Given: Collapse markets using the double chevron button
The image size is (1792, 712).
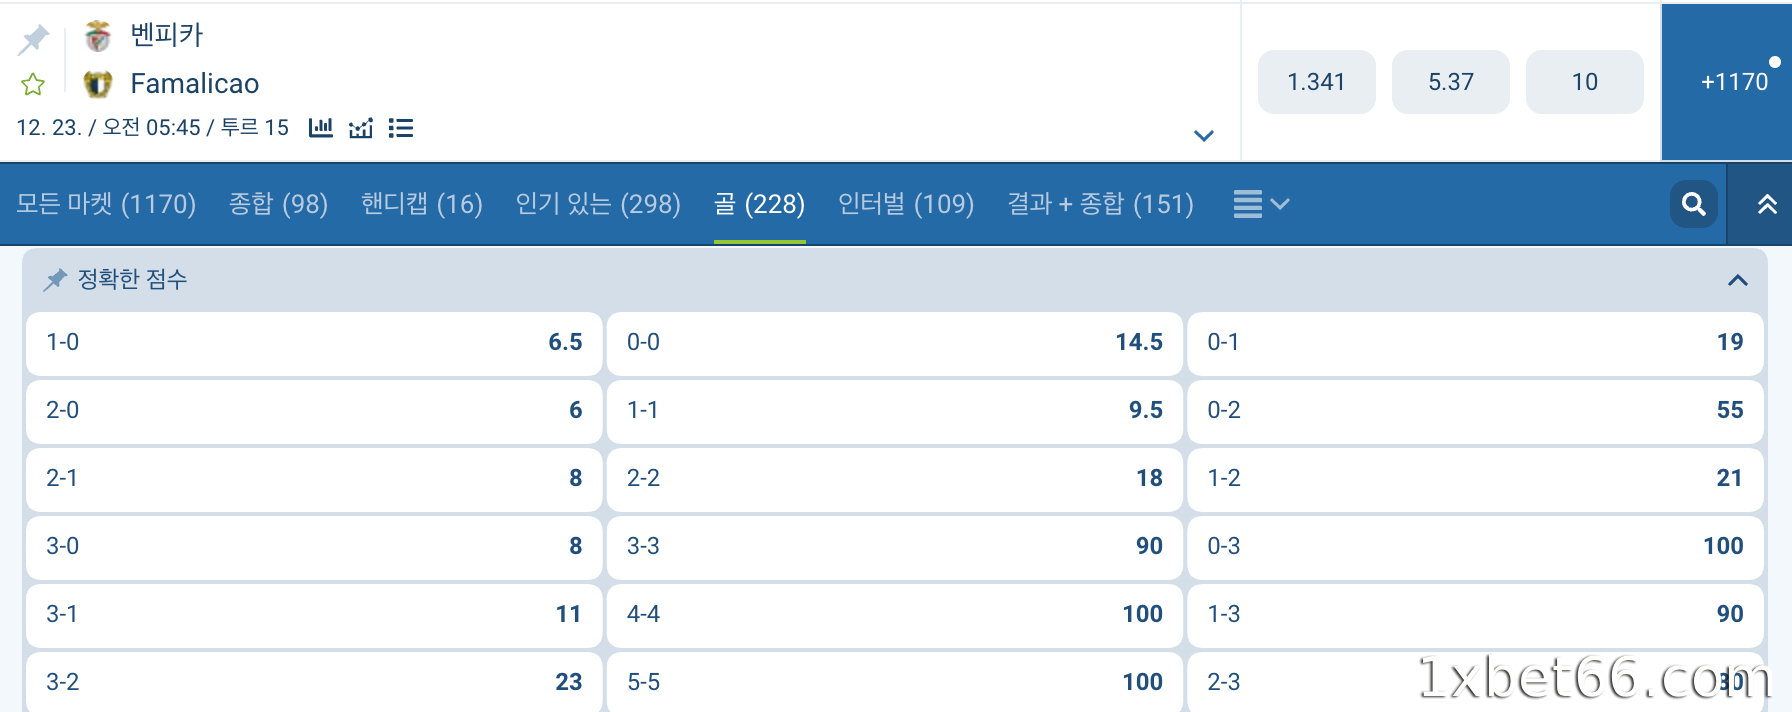Looking at the screenshot, I should 1760,204.
